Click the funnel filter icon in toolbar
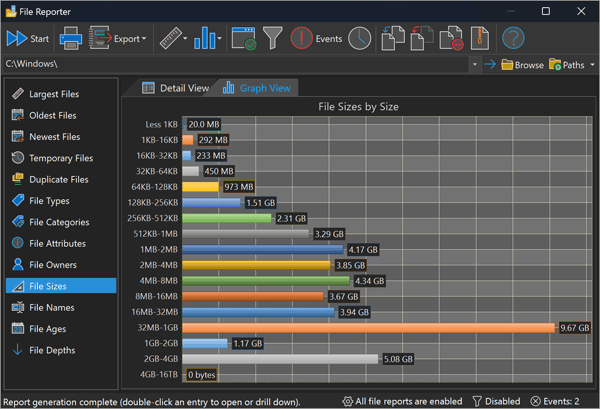This screenshot has height=409, width=600. 272,39
